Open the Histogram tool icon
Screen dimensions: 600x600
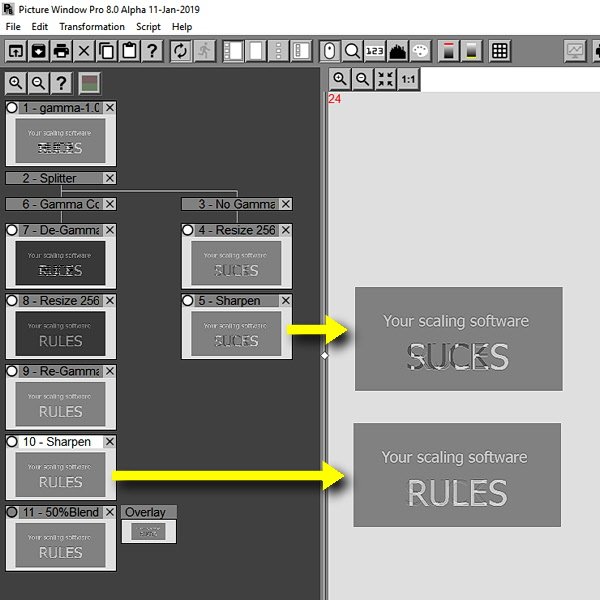[x=397, y=51]
